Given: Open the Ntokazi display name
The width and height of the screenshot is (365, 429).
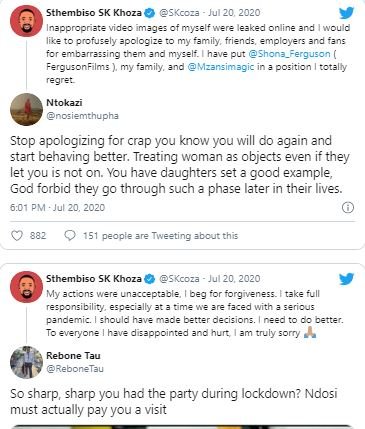Looking at the screenshot, I should [64, 102].
